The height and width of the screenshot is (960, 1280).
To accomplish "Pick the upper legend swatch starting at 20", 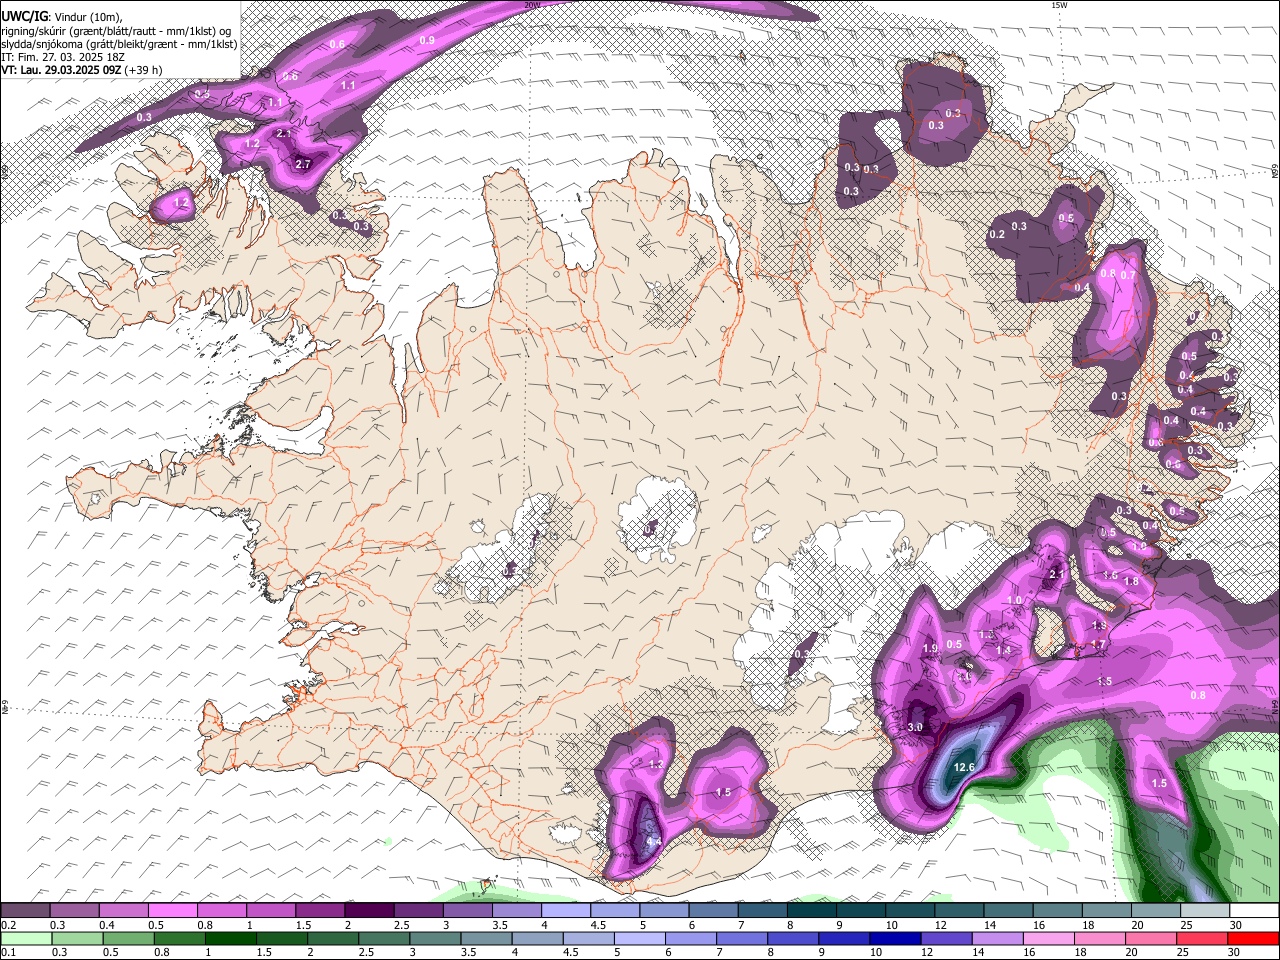I will (1156, 910).
